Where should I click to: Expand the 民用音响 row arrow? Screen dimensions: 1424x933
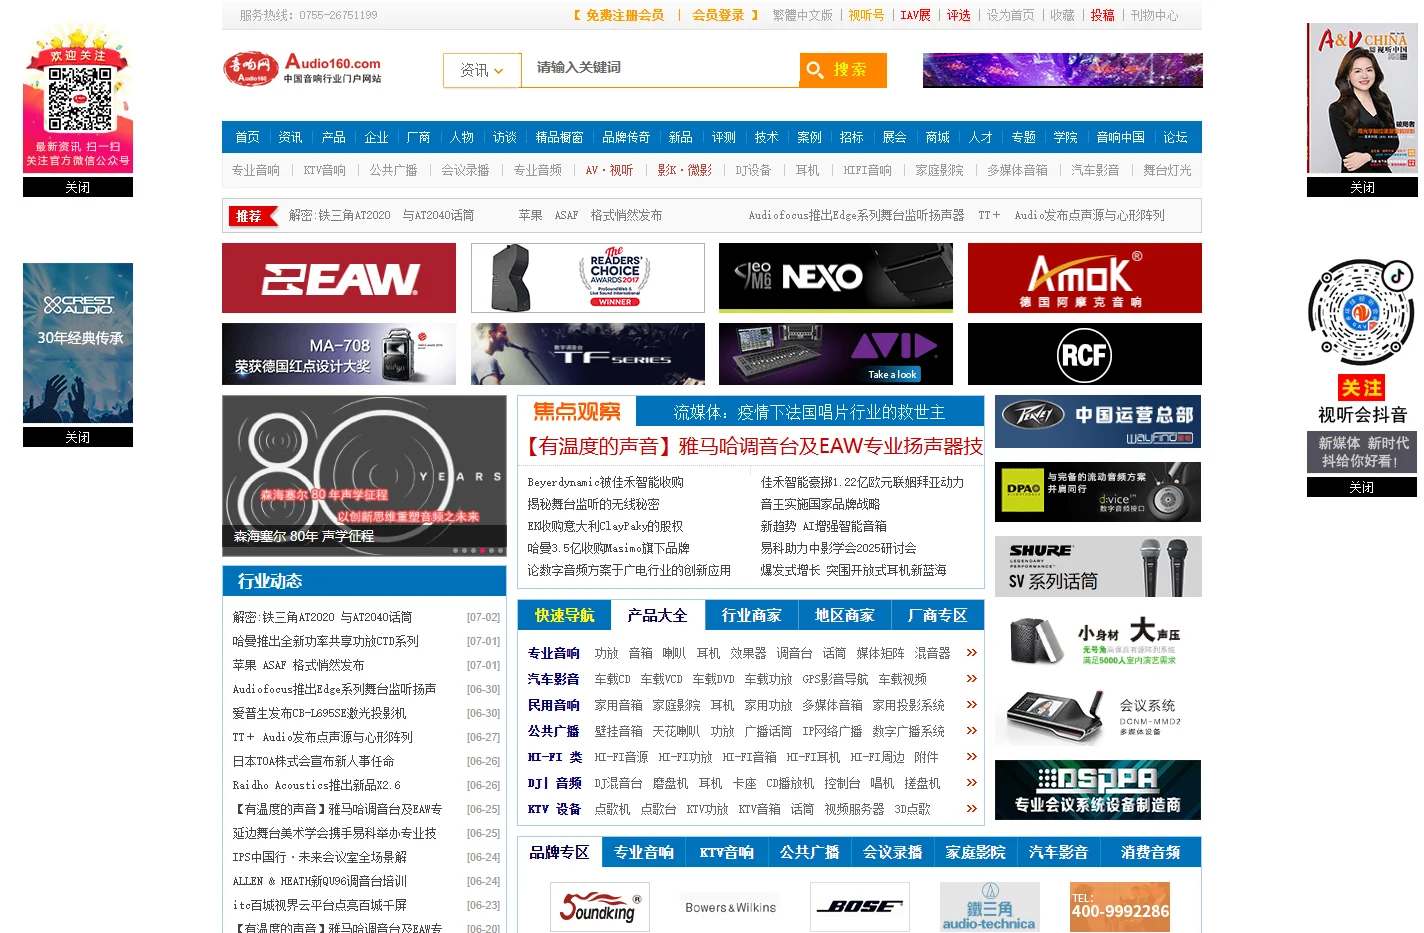(x=971, y=705)
